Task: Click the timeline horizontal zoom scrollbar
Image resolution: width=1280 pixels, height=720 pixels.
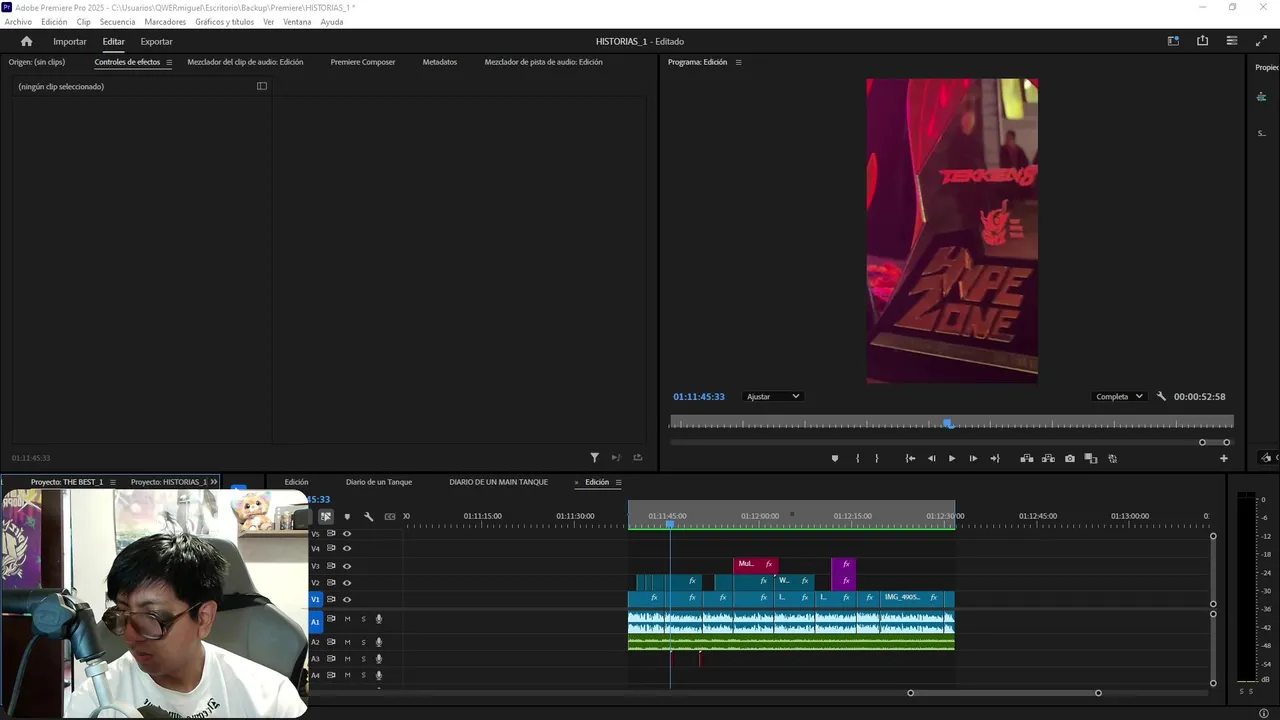Action: pyautogui.click(x=1004, y=693)
